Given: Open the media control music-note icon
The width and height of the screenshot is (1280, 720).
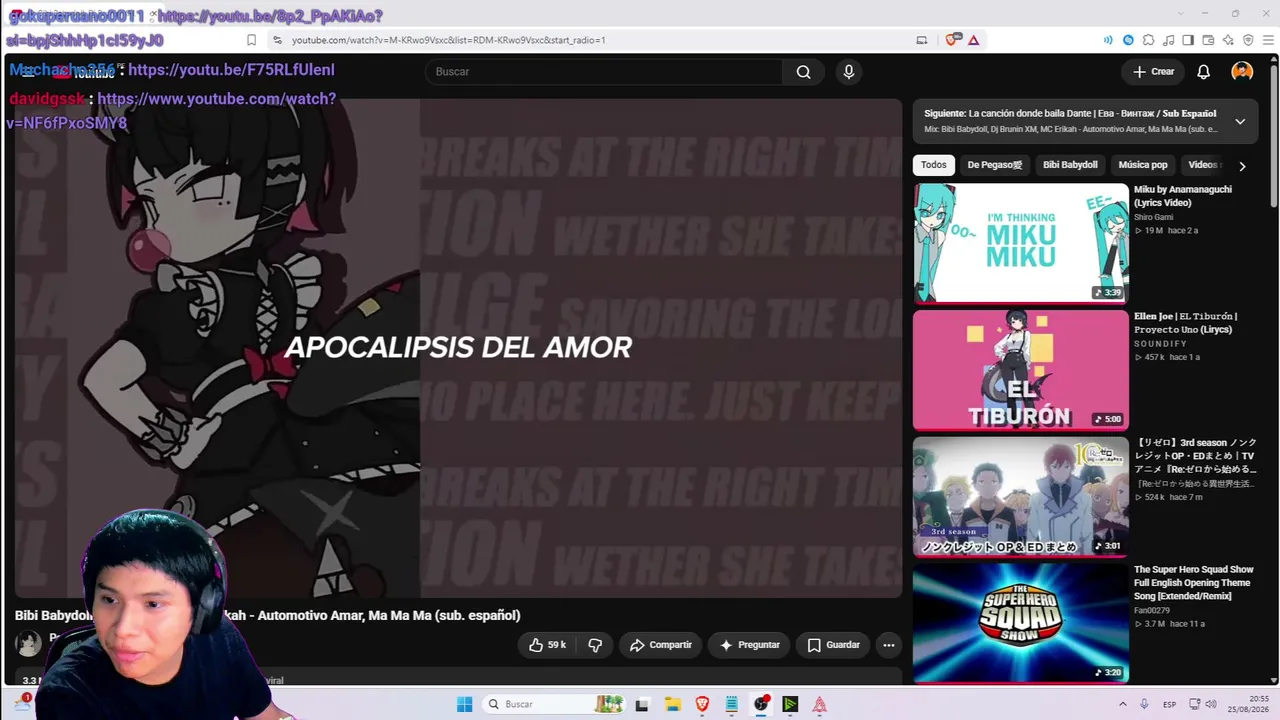Looking at the screenshot, I should pos(1168,40).
